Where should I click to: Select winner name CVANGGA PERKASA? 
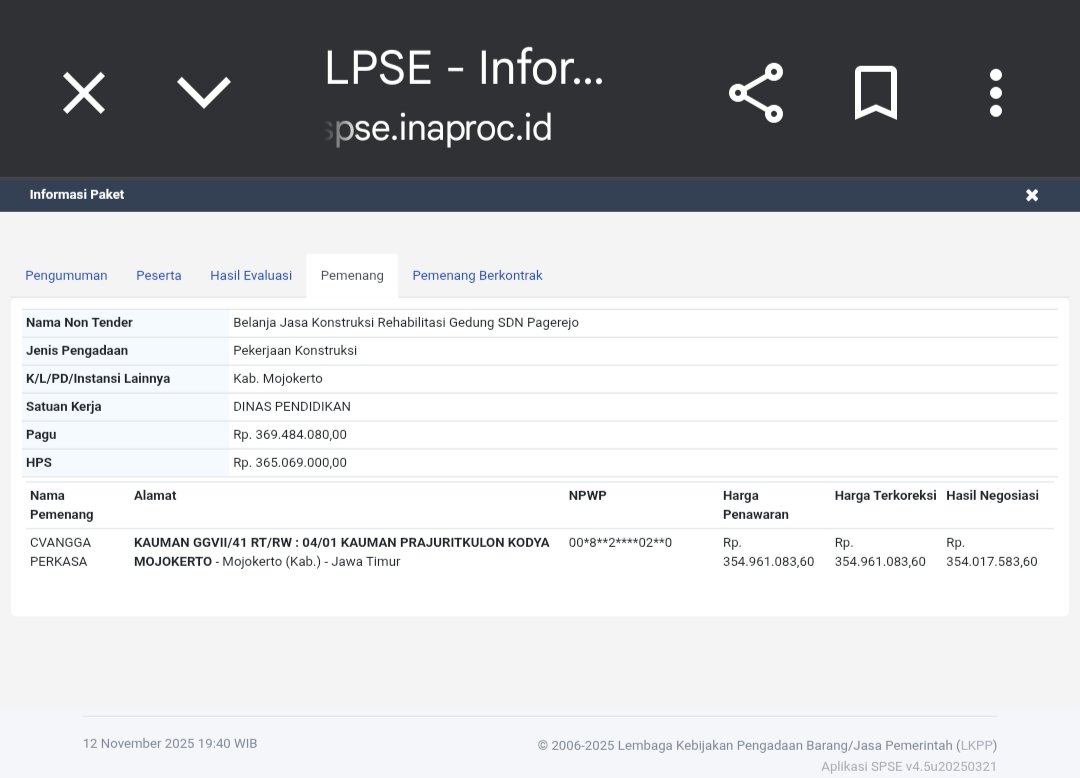pyautogui.click(x=60, y=551)
